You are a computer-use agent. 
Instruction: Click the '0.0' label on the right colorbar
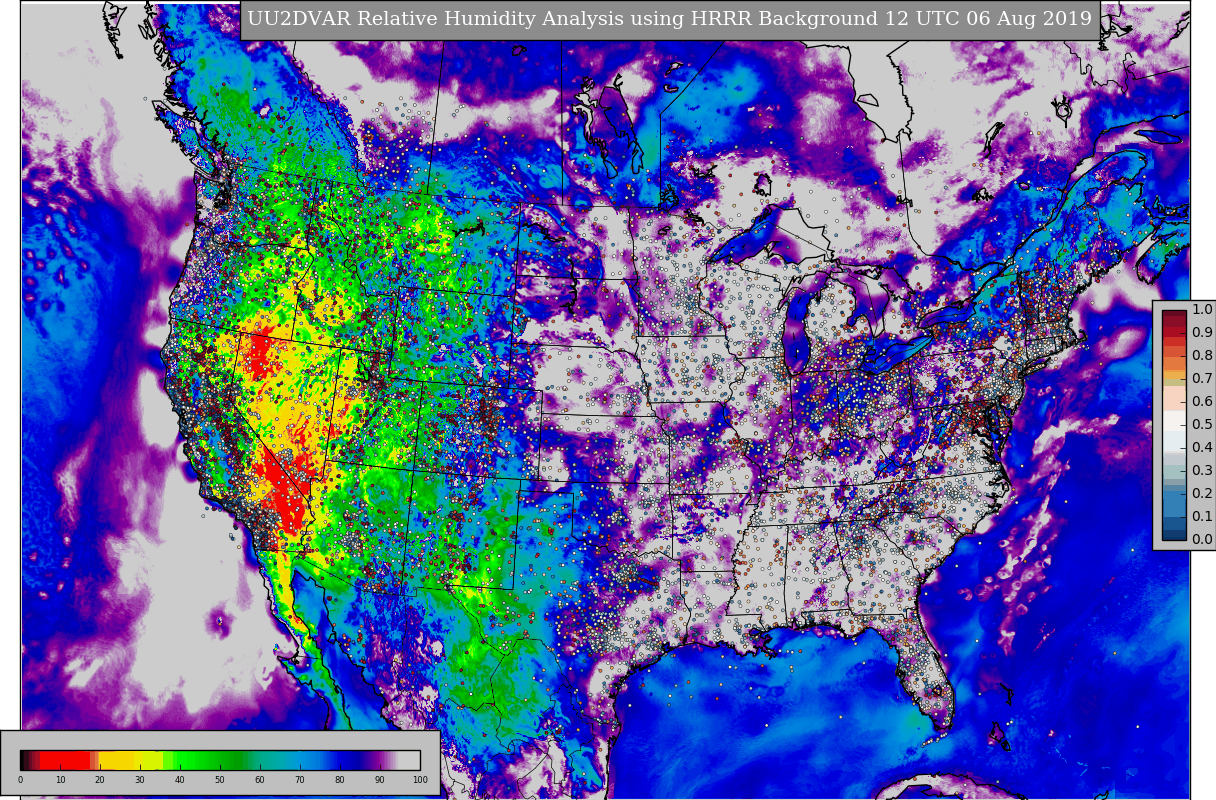click(x=1202, y=539)
